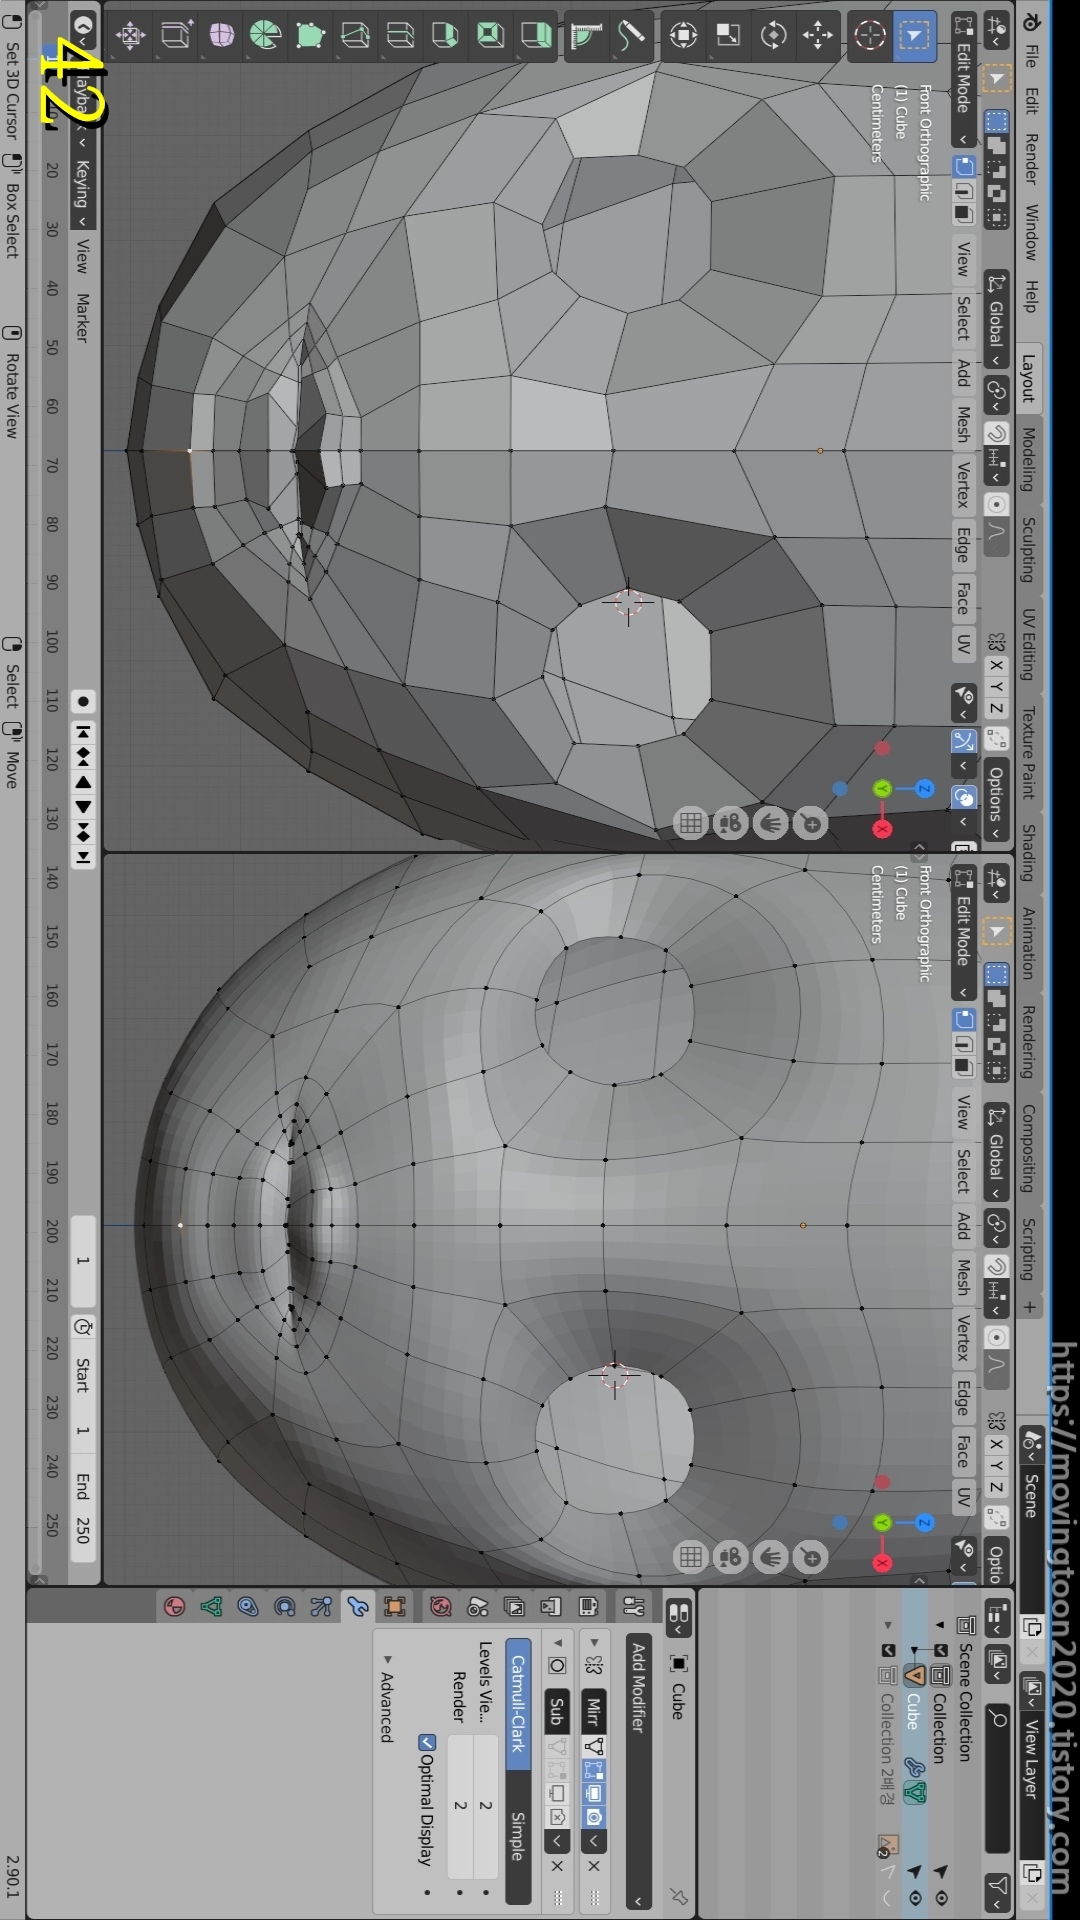Jump to end frame in timeline
The height and width of the screenshot is (1920, 1080).
(83, 857)
